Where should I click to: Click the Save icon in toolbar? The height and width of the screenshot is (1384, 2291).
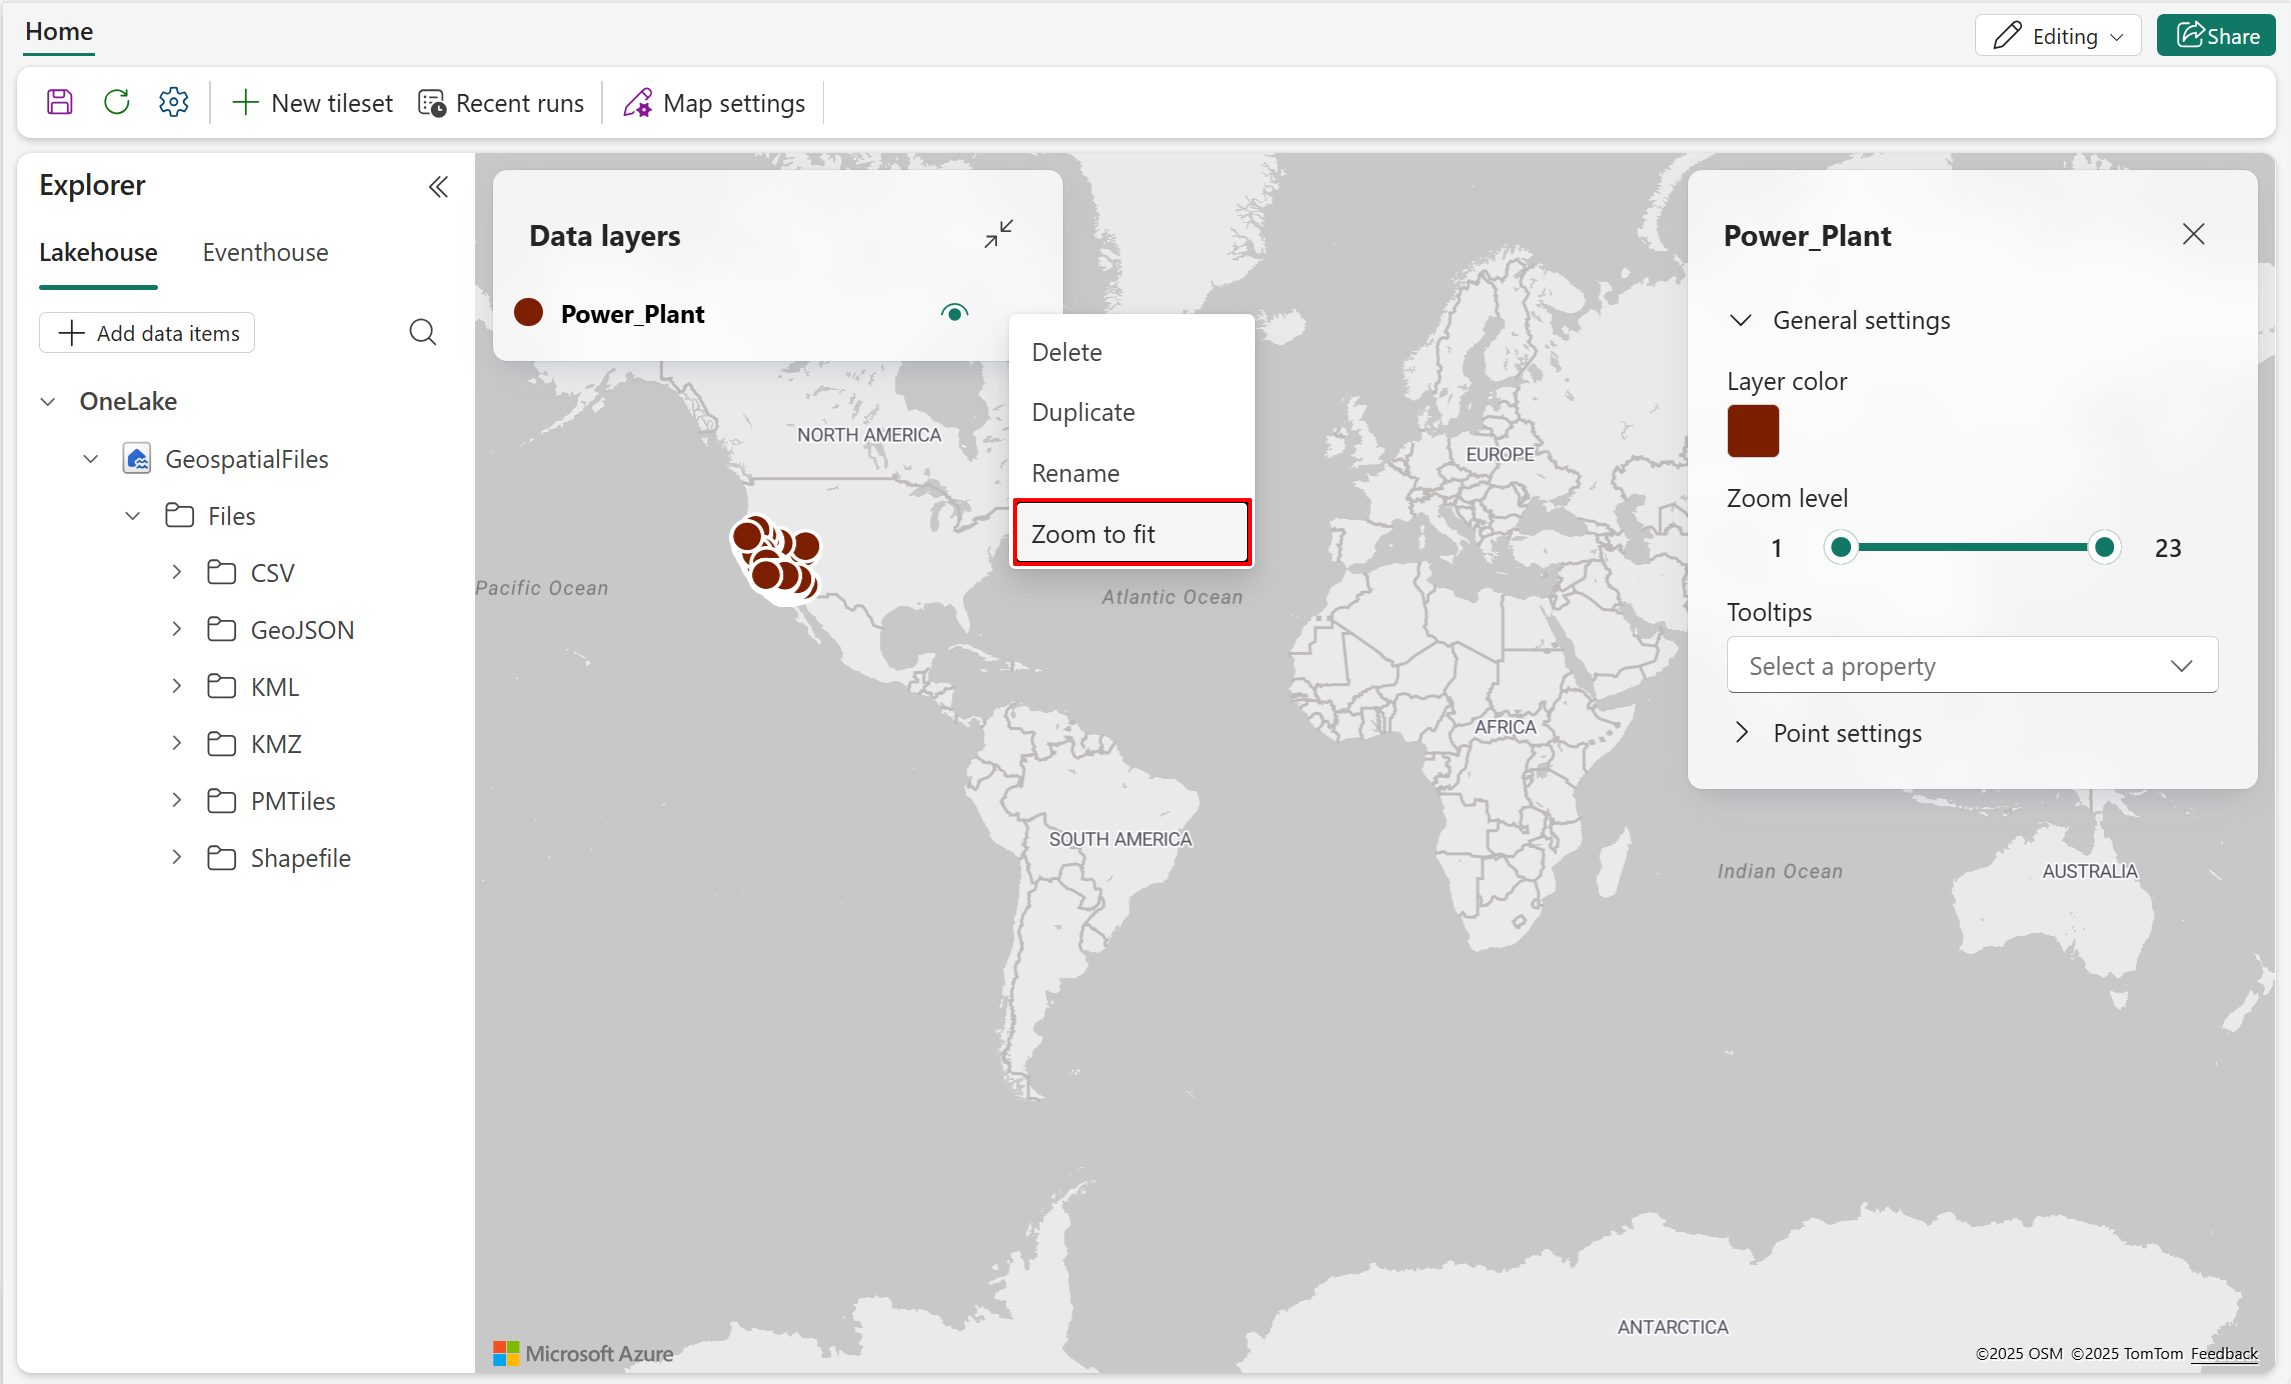point(60,102)
